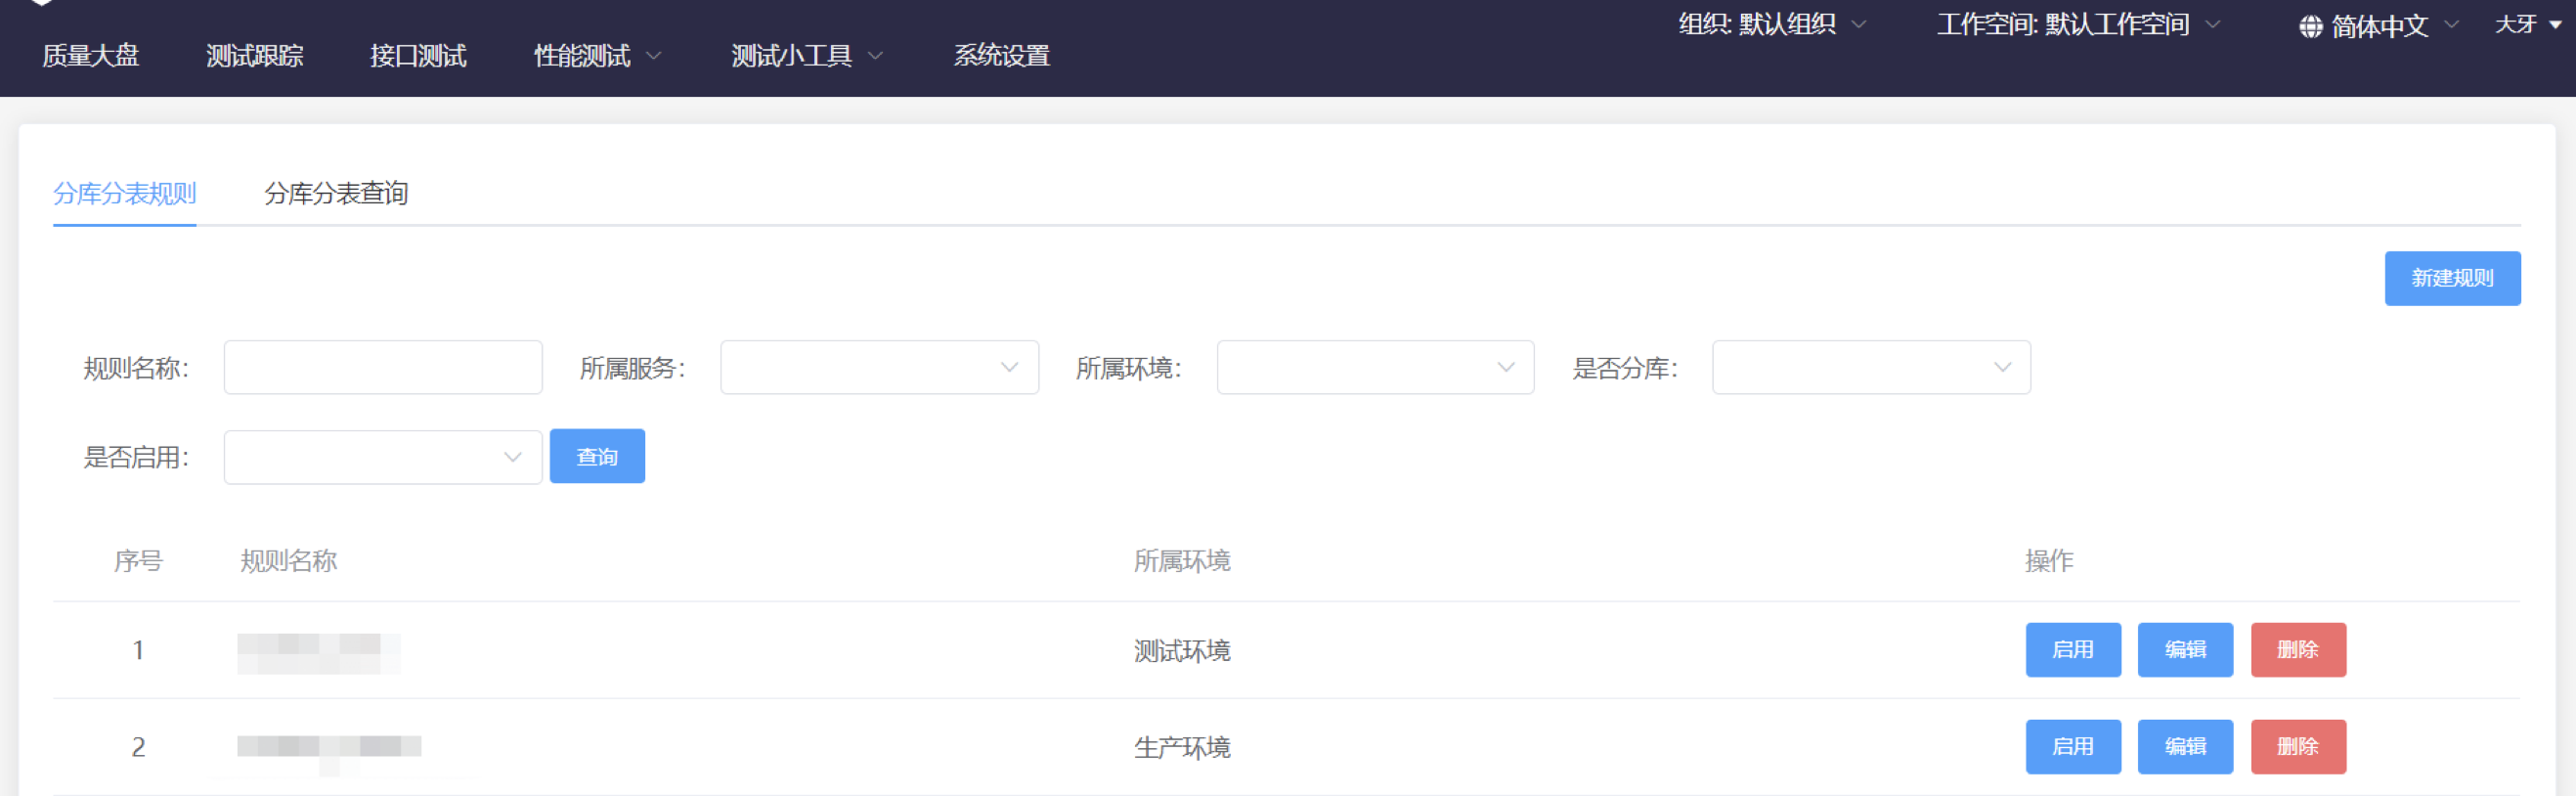Expand the 是否启用 dropdown
This screenshot has height=796, width=2576.
[383, 457]
